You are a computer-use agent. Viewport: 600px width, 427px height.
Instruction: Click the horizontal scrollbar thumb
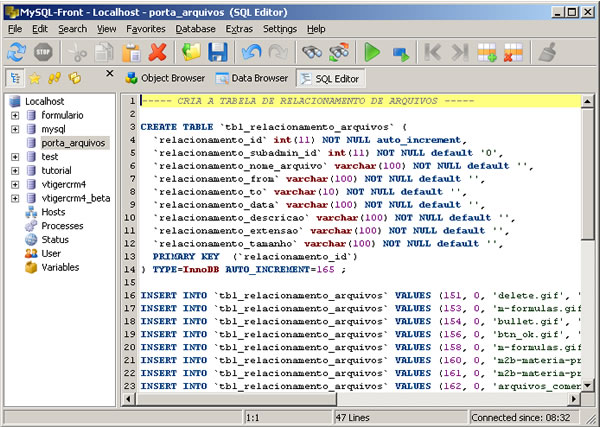[236, 399]
